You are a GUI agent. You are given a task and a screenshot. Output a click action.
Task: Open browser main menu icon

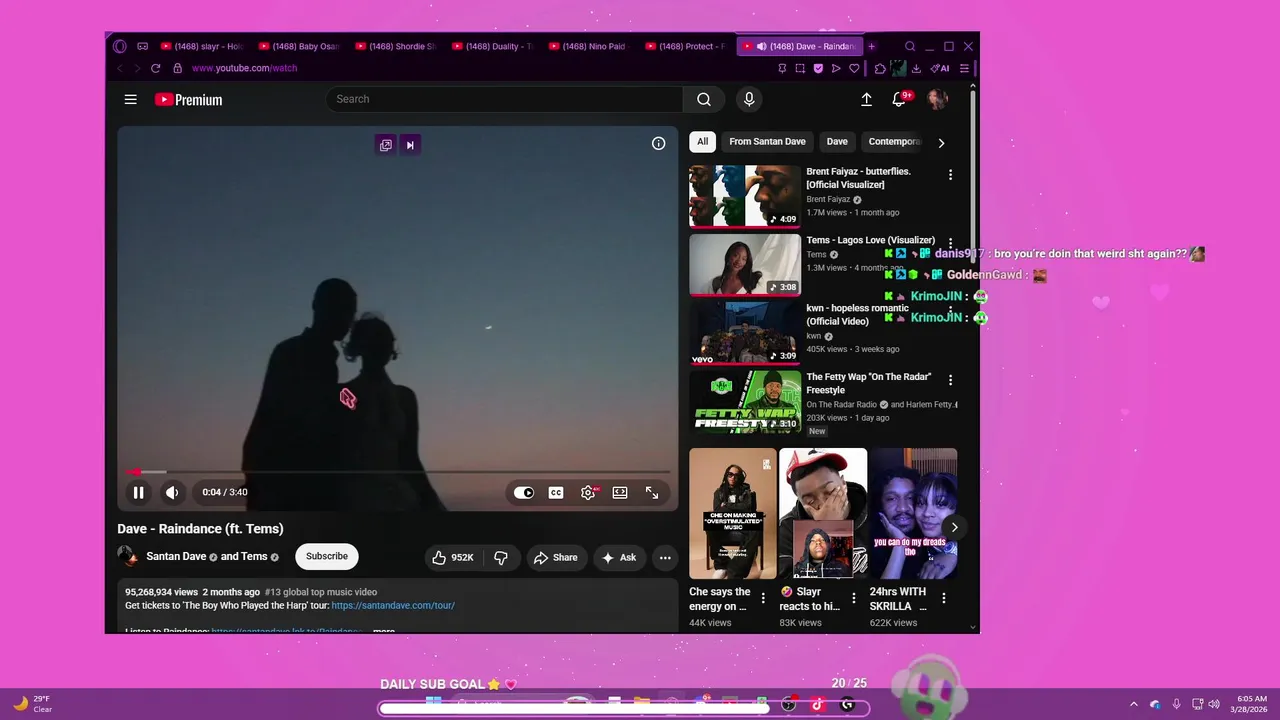[964, 68]
